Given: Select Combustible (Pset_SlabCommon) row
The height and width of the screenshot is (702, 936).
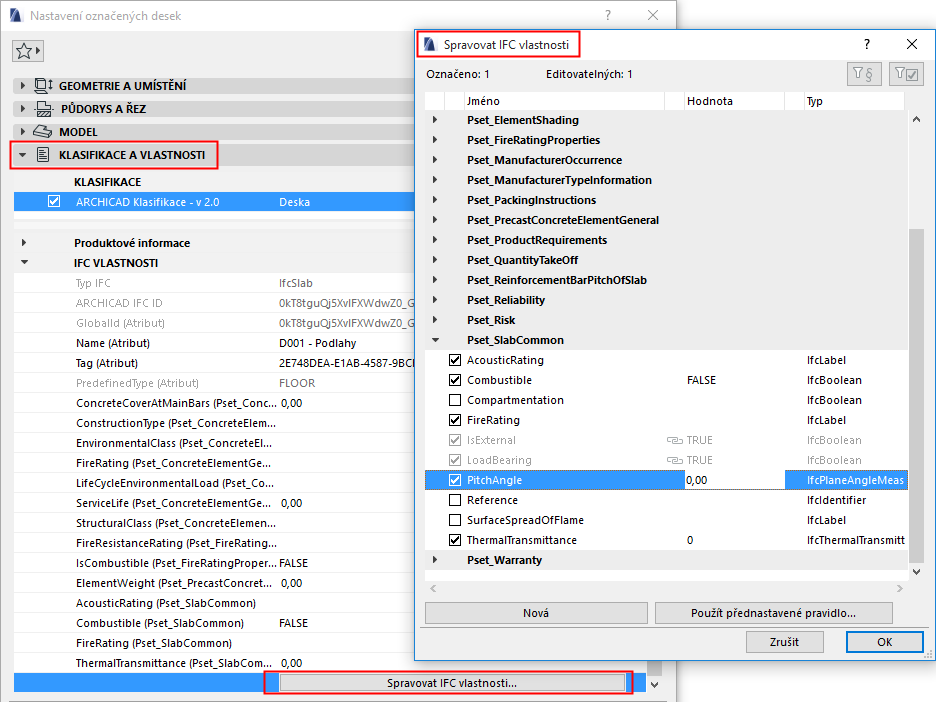Looking at the screenshot, I should (214, 623).
